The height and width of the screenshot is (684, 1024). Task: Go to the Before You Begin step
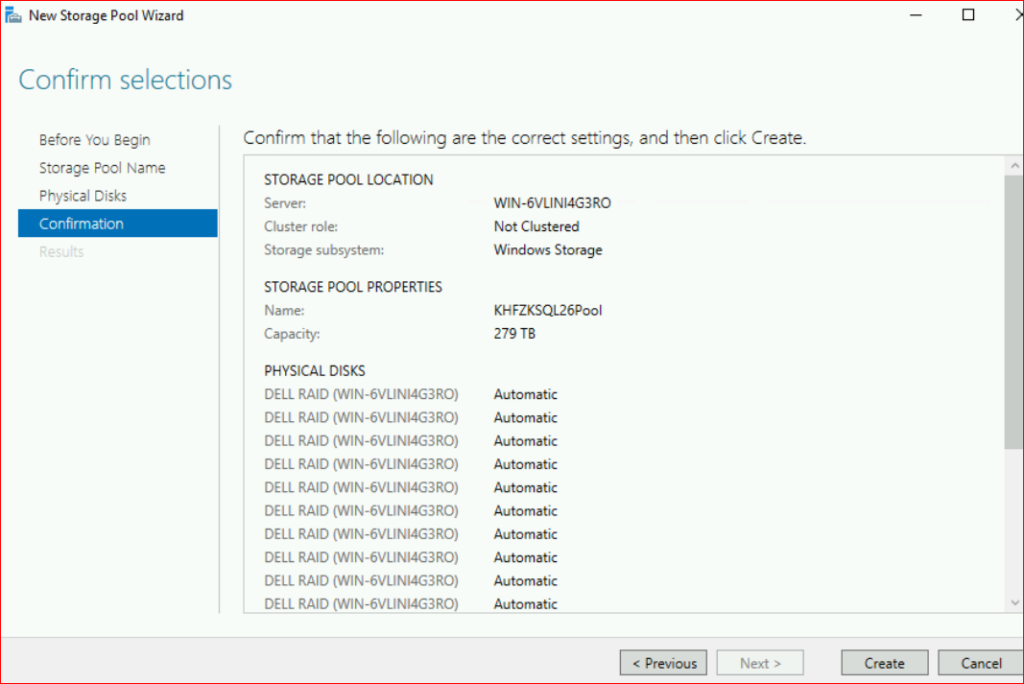[94, 140]
